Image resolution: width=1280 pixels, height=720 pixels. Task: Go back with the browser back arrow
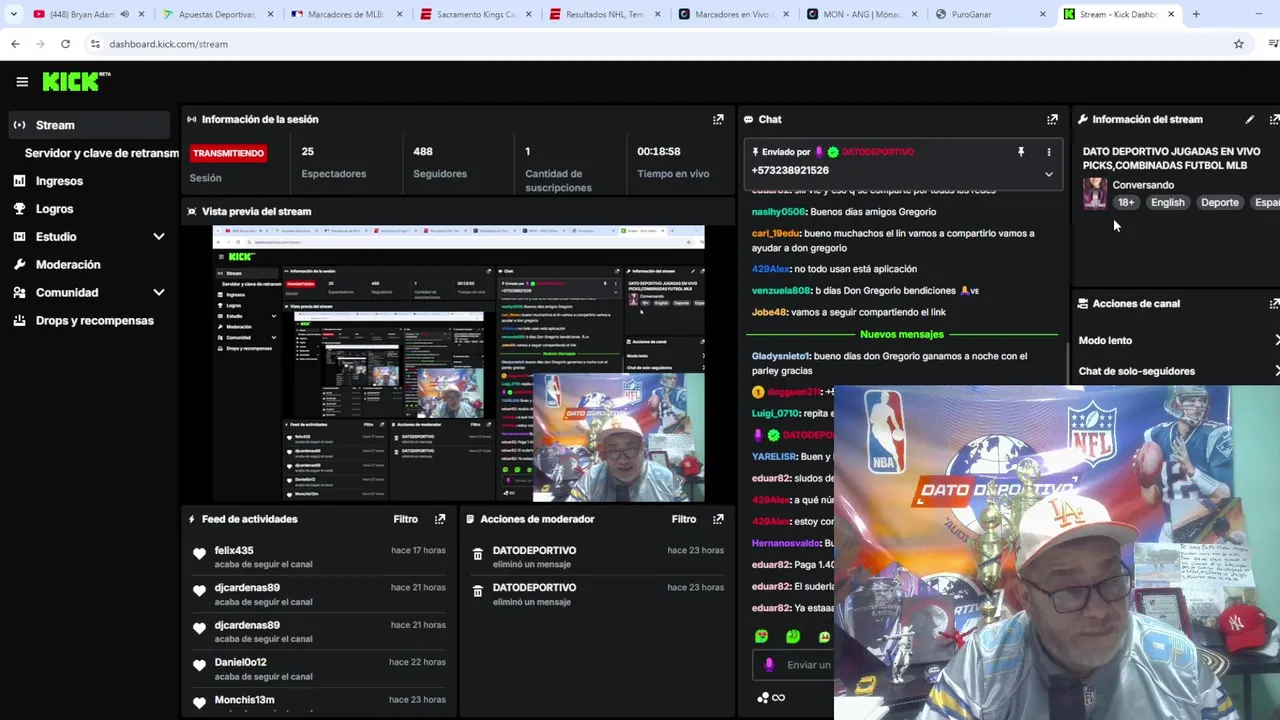(15, 44)
